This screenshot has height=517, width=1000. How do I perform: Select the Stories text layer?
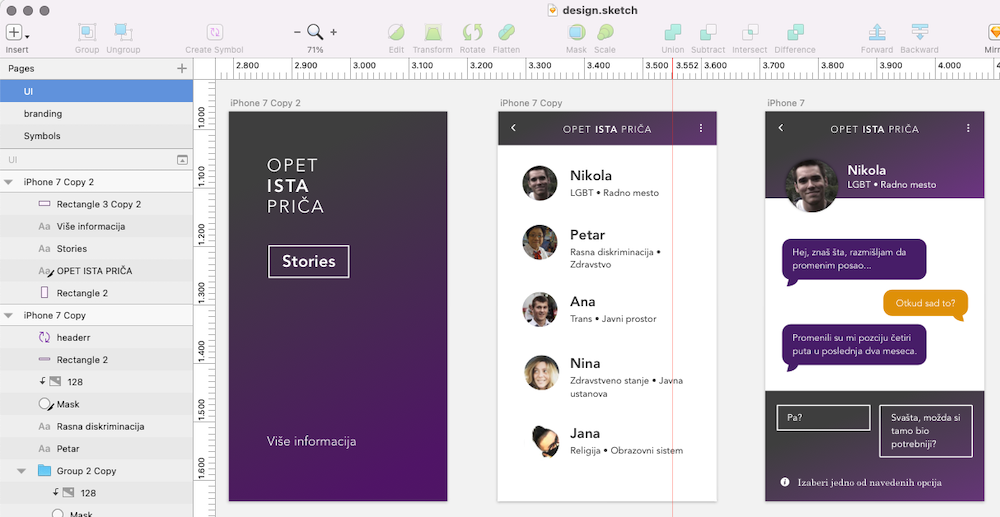pos(96,249)
